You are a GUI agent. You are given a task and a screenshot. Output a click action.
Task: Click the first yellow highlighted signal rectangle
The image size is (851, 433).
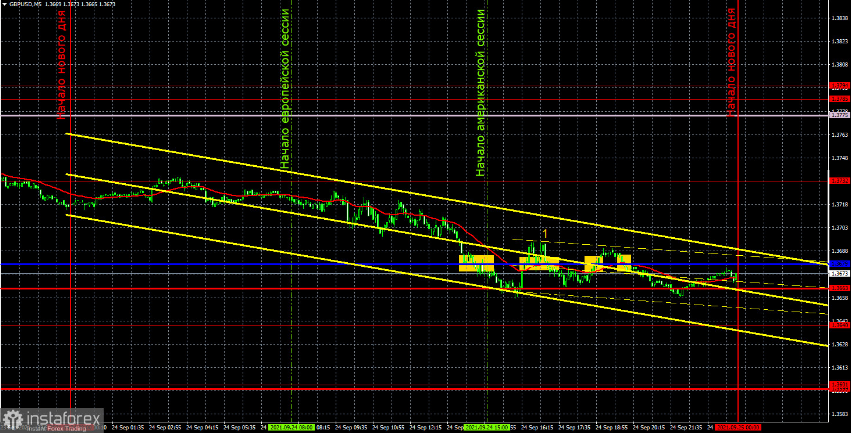click(476, 263)
